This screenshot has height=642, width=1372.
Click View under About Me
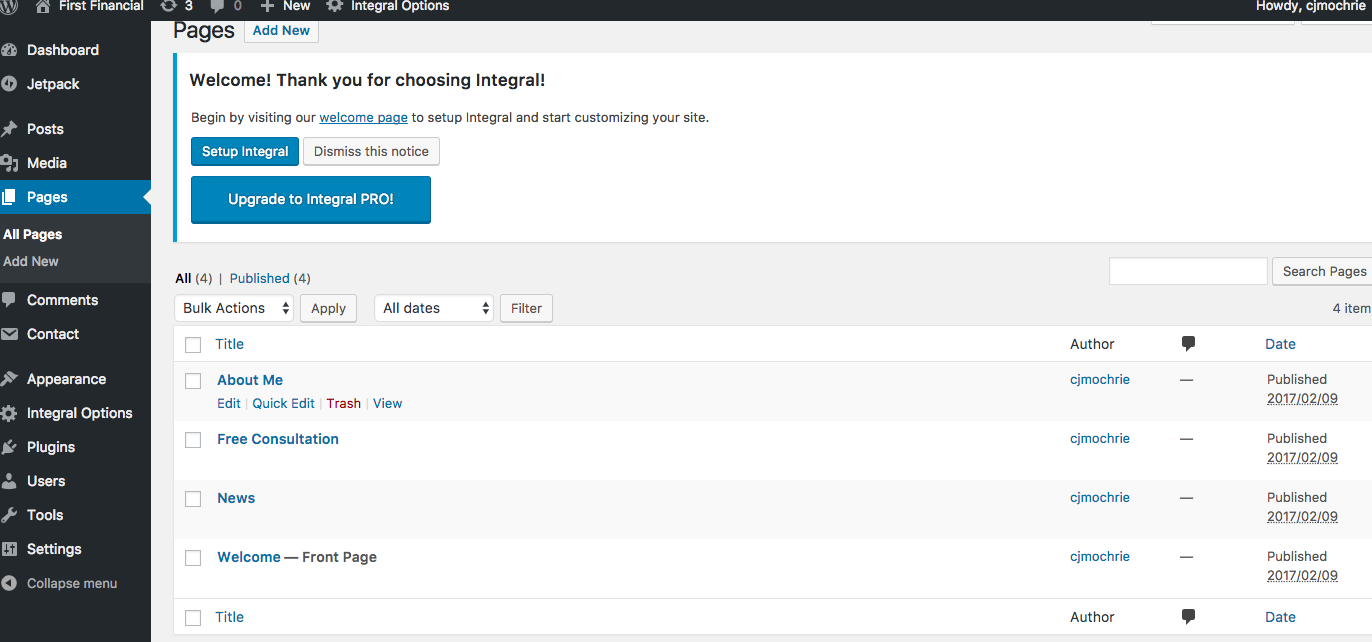387,403
